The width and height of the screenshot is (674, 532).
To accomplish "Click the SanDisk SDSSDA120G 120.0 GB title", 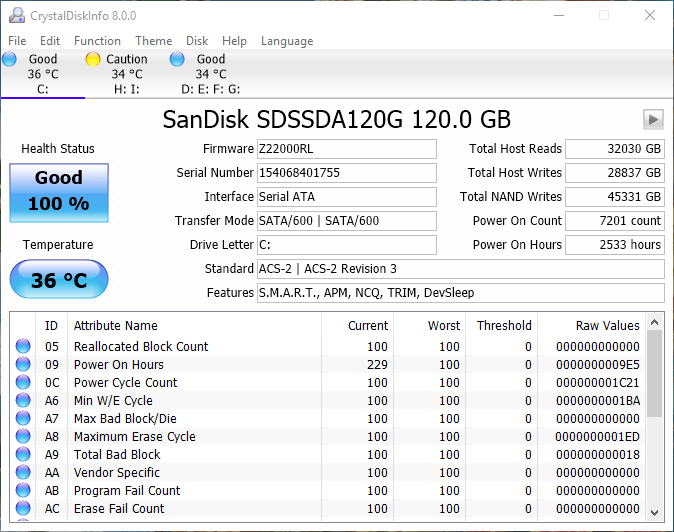I will [337, 119].
